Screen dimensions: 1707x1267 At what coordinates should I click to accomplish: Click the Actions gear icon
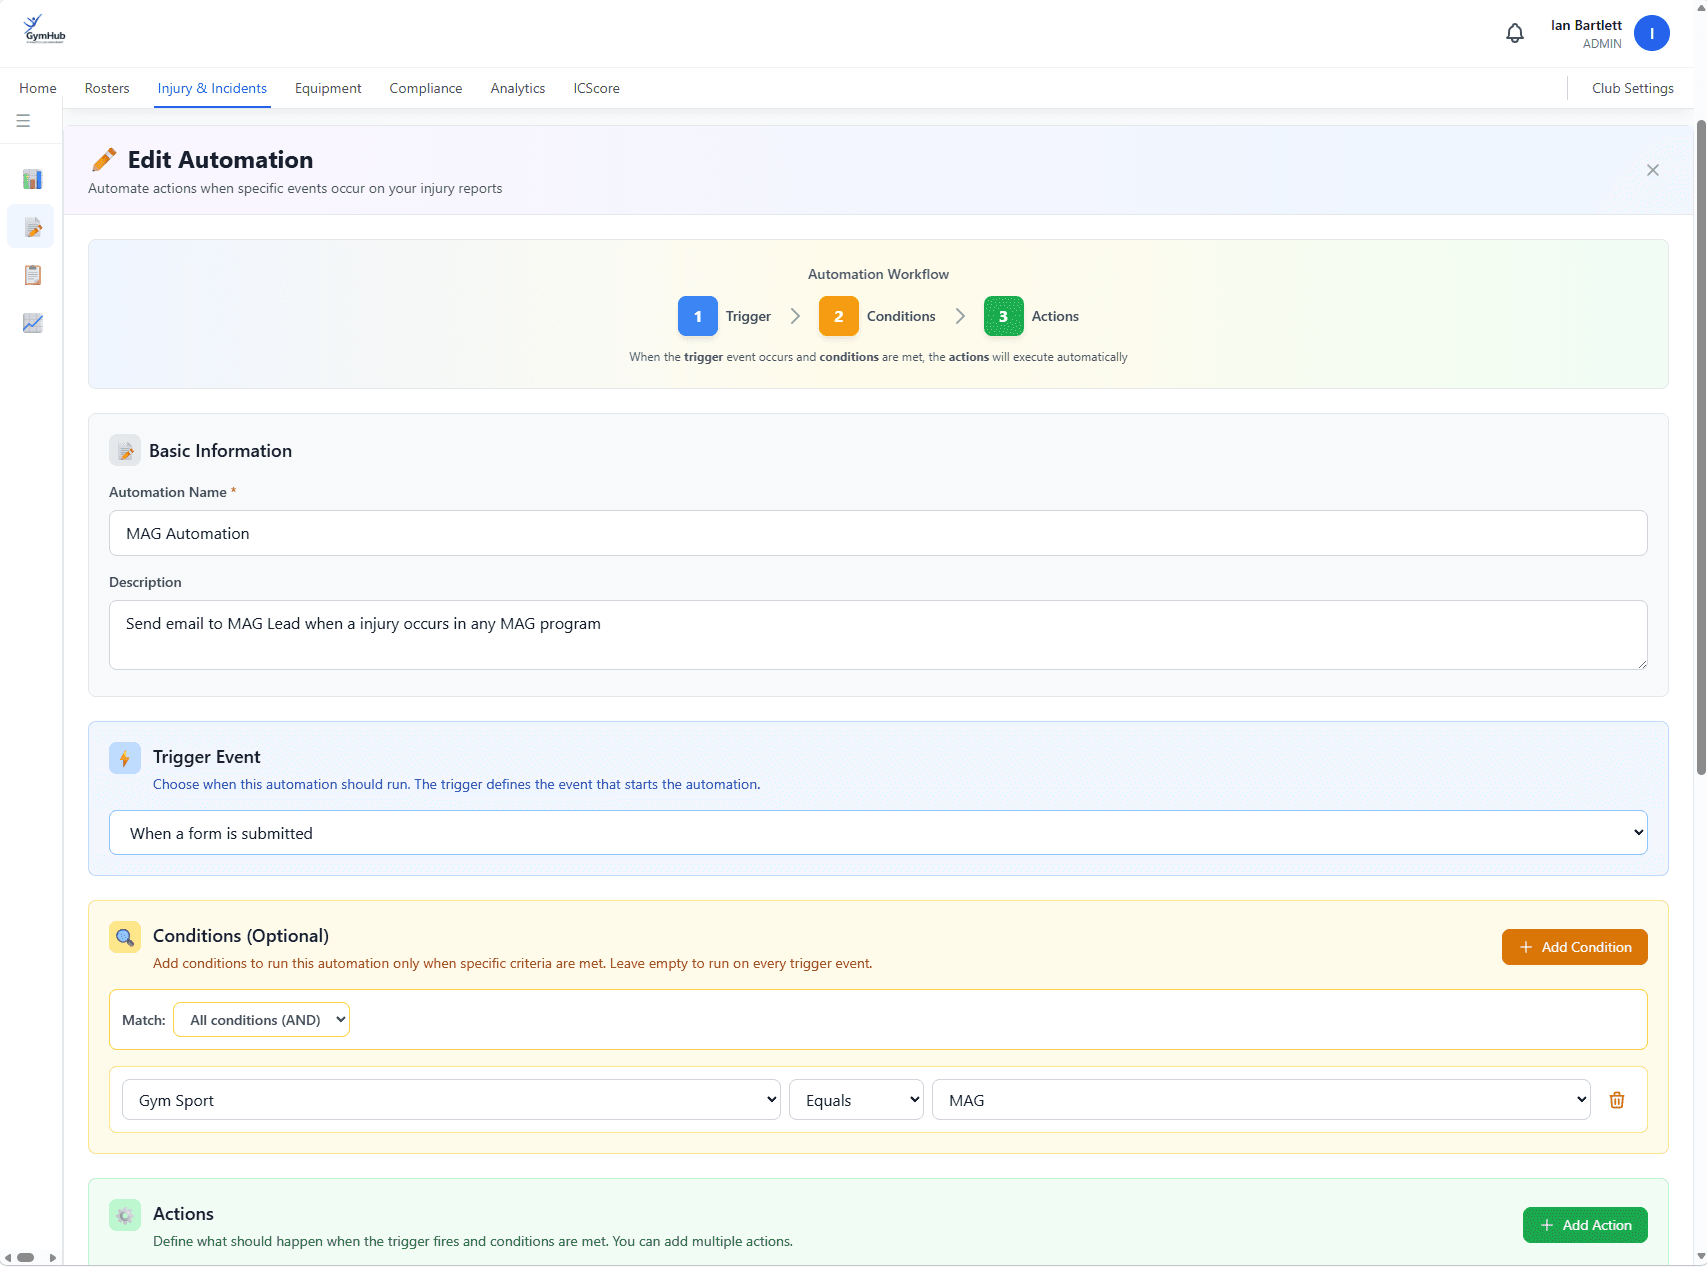tap(125, 1215)
